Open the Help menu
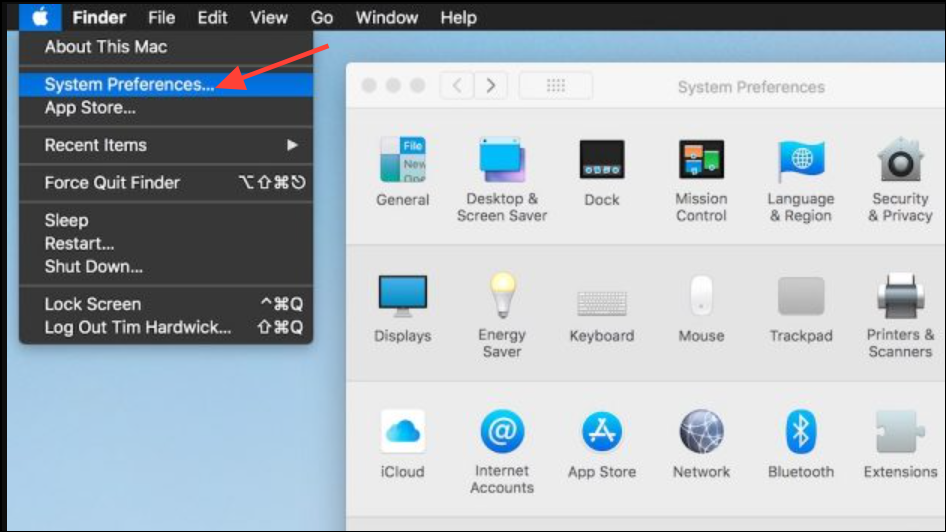Viewport: 946px width, 532px height. click(x=459, y=17)
